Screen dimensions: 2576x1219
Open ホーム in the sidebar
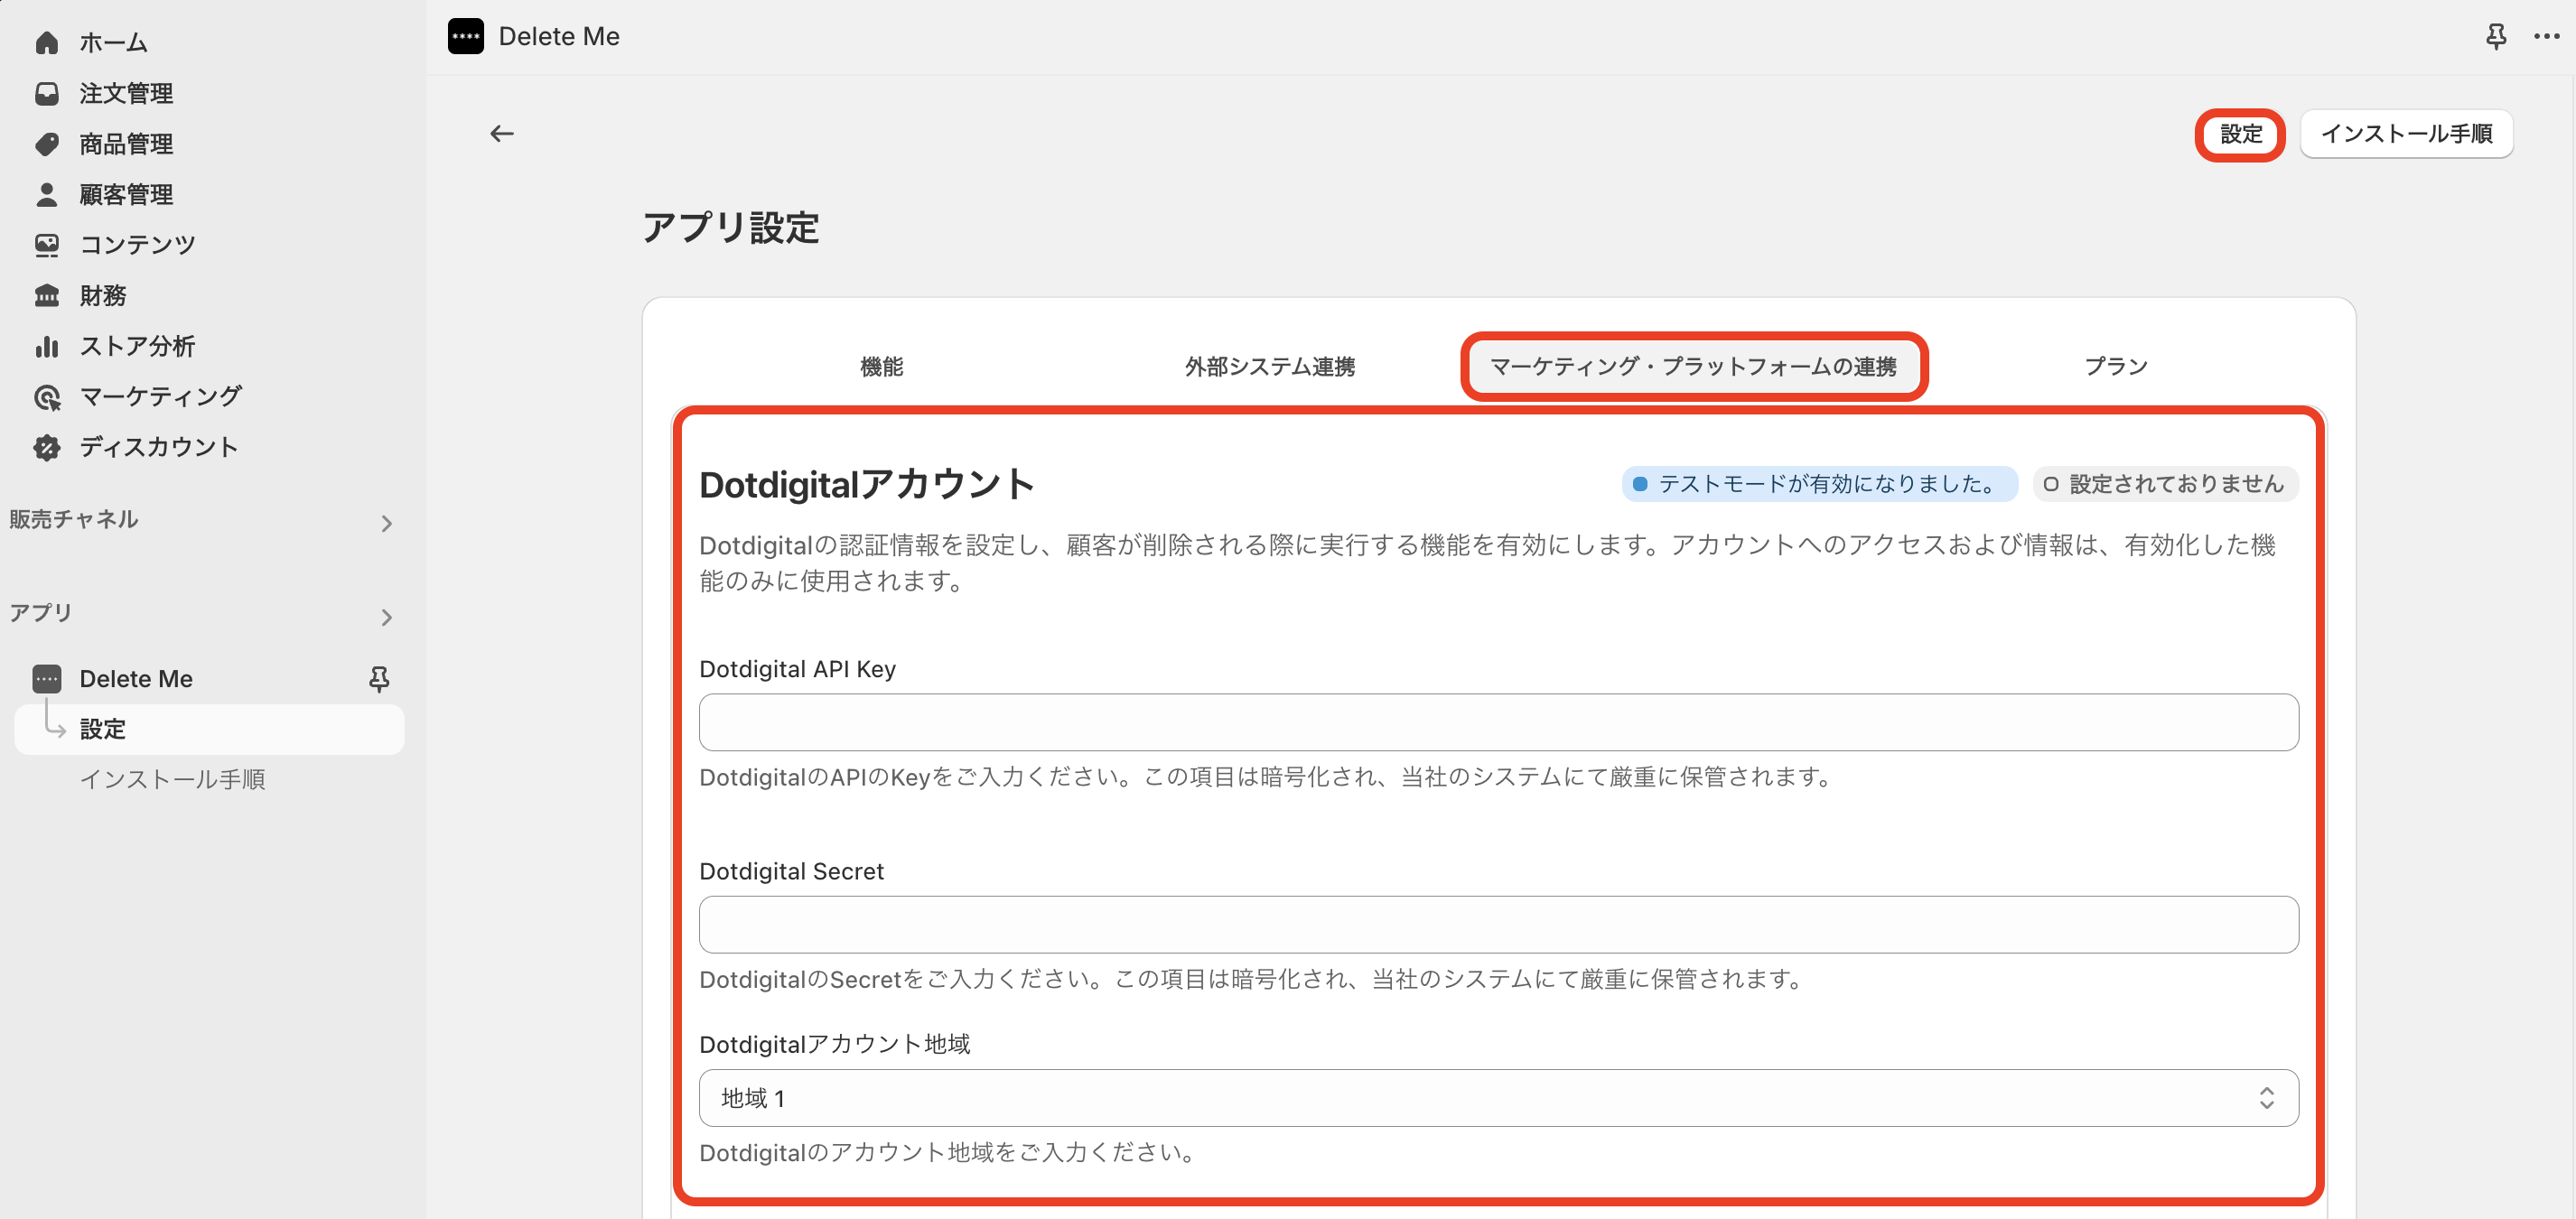point(113,42)
